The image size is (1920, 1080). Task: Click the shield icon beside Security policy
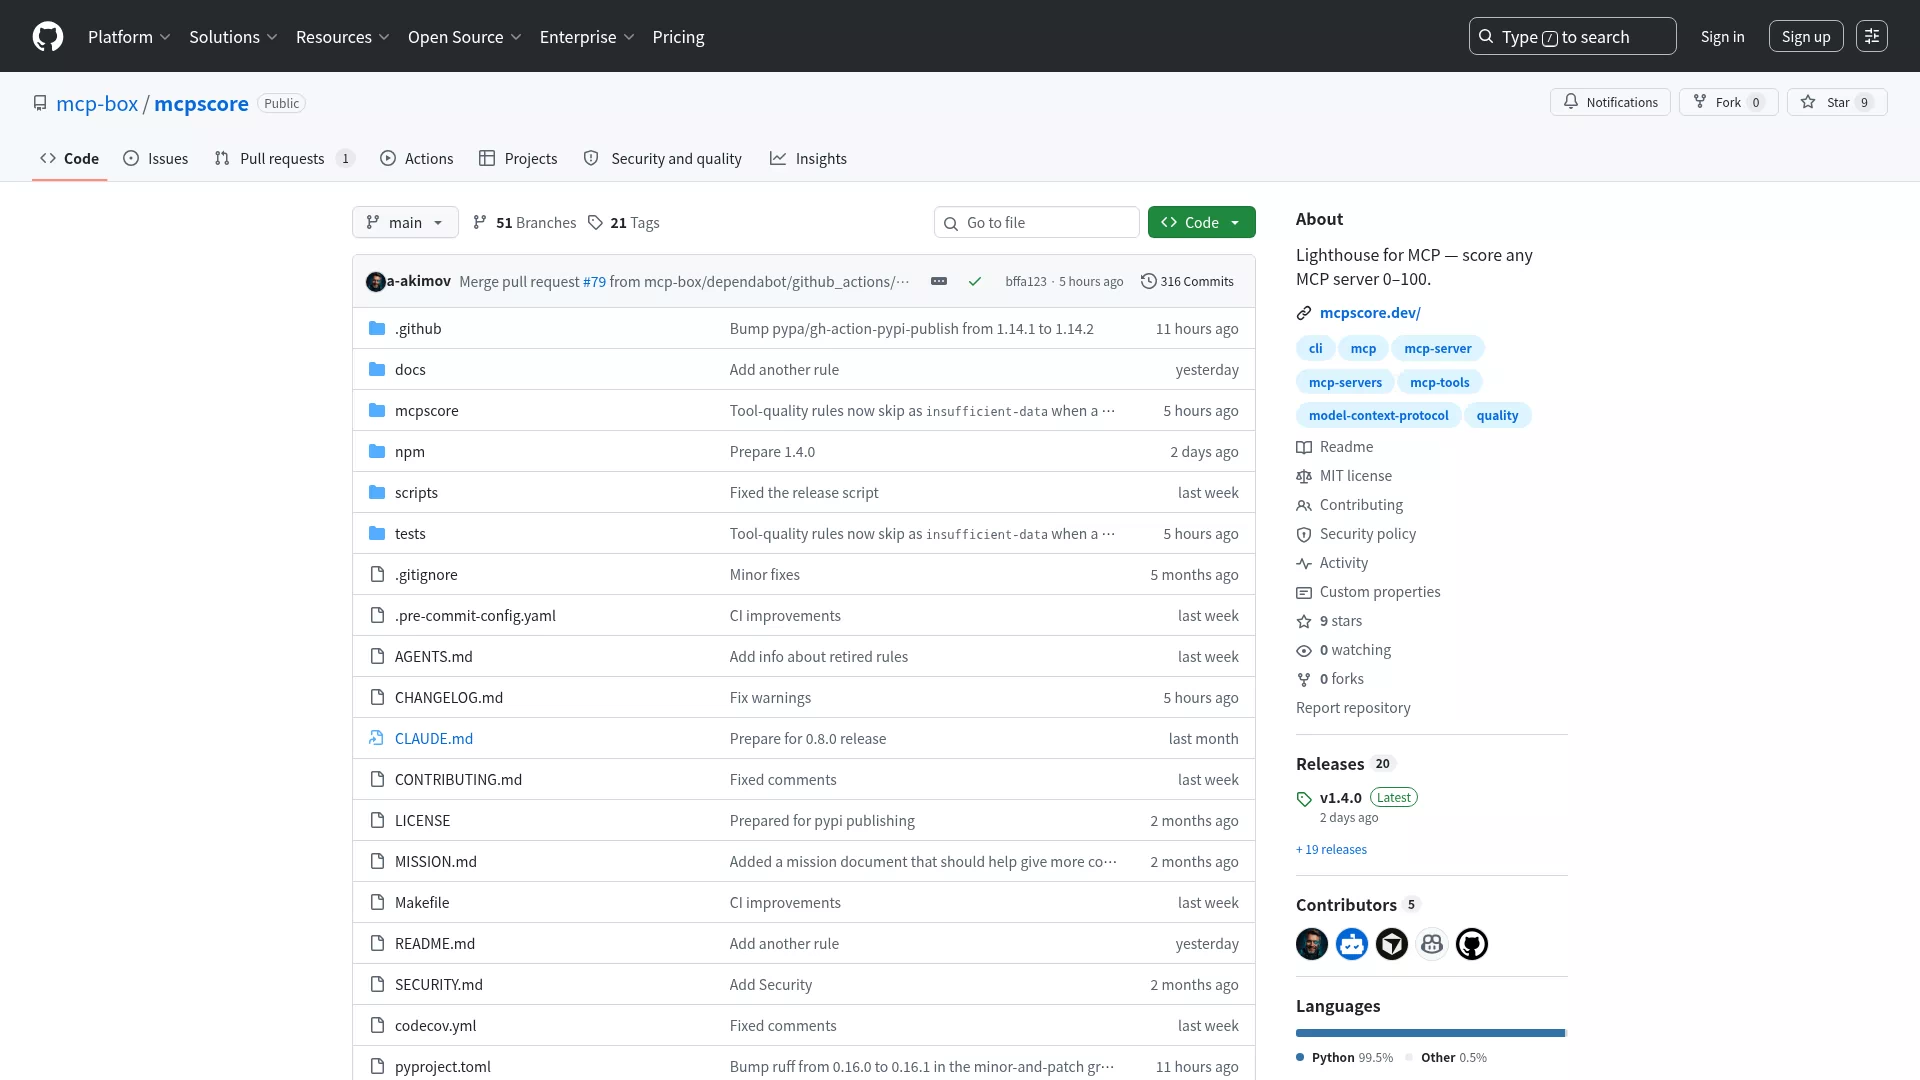1304,535
